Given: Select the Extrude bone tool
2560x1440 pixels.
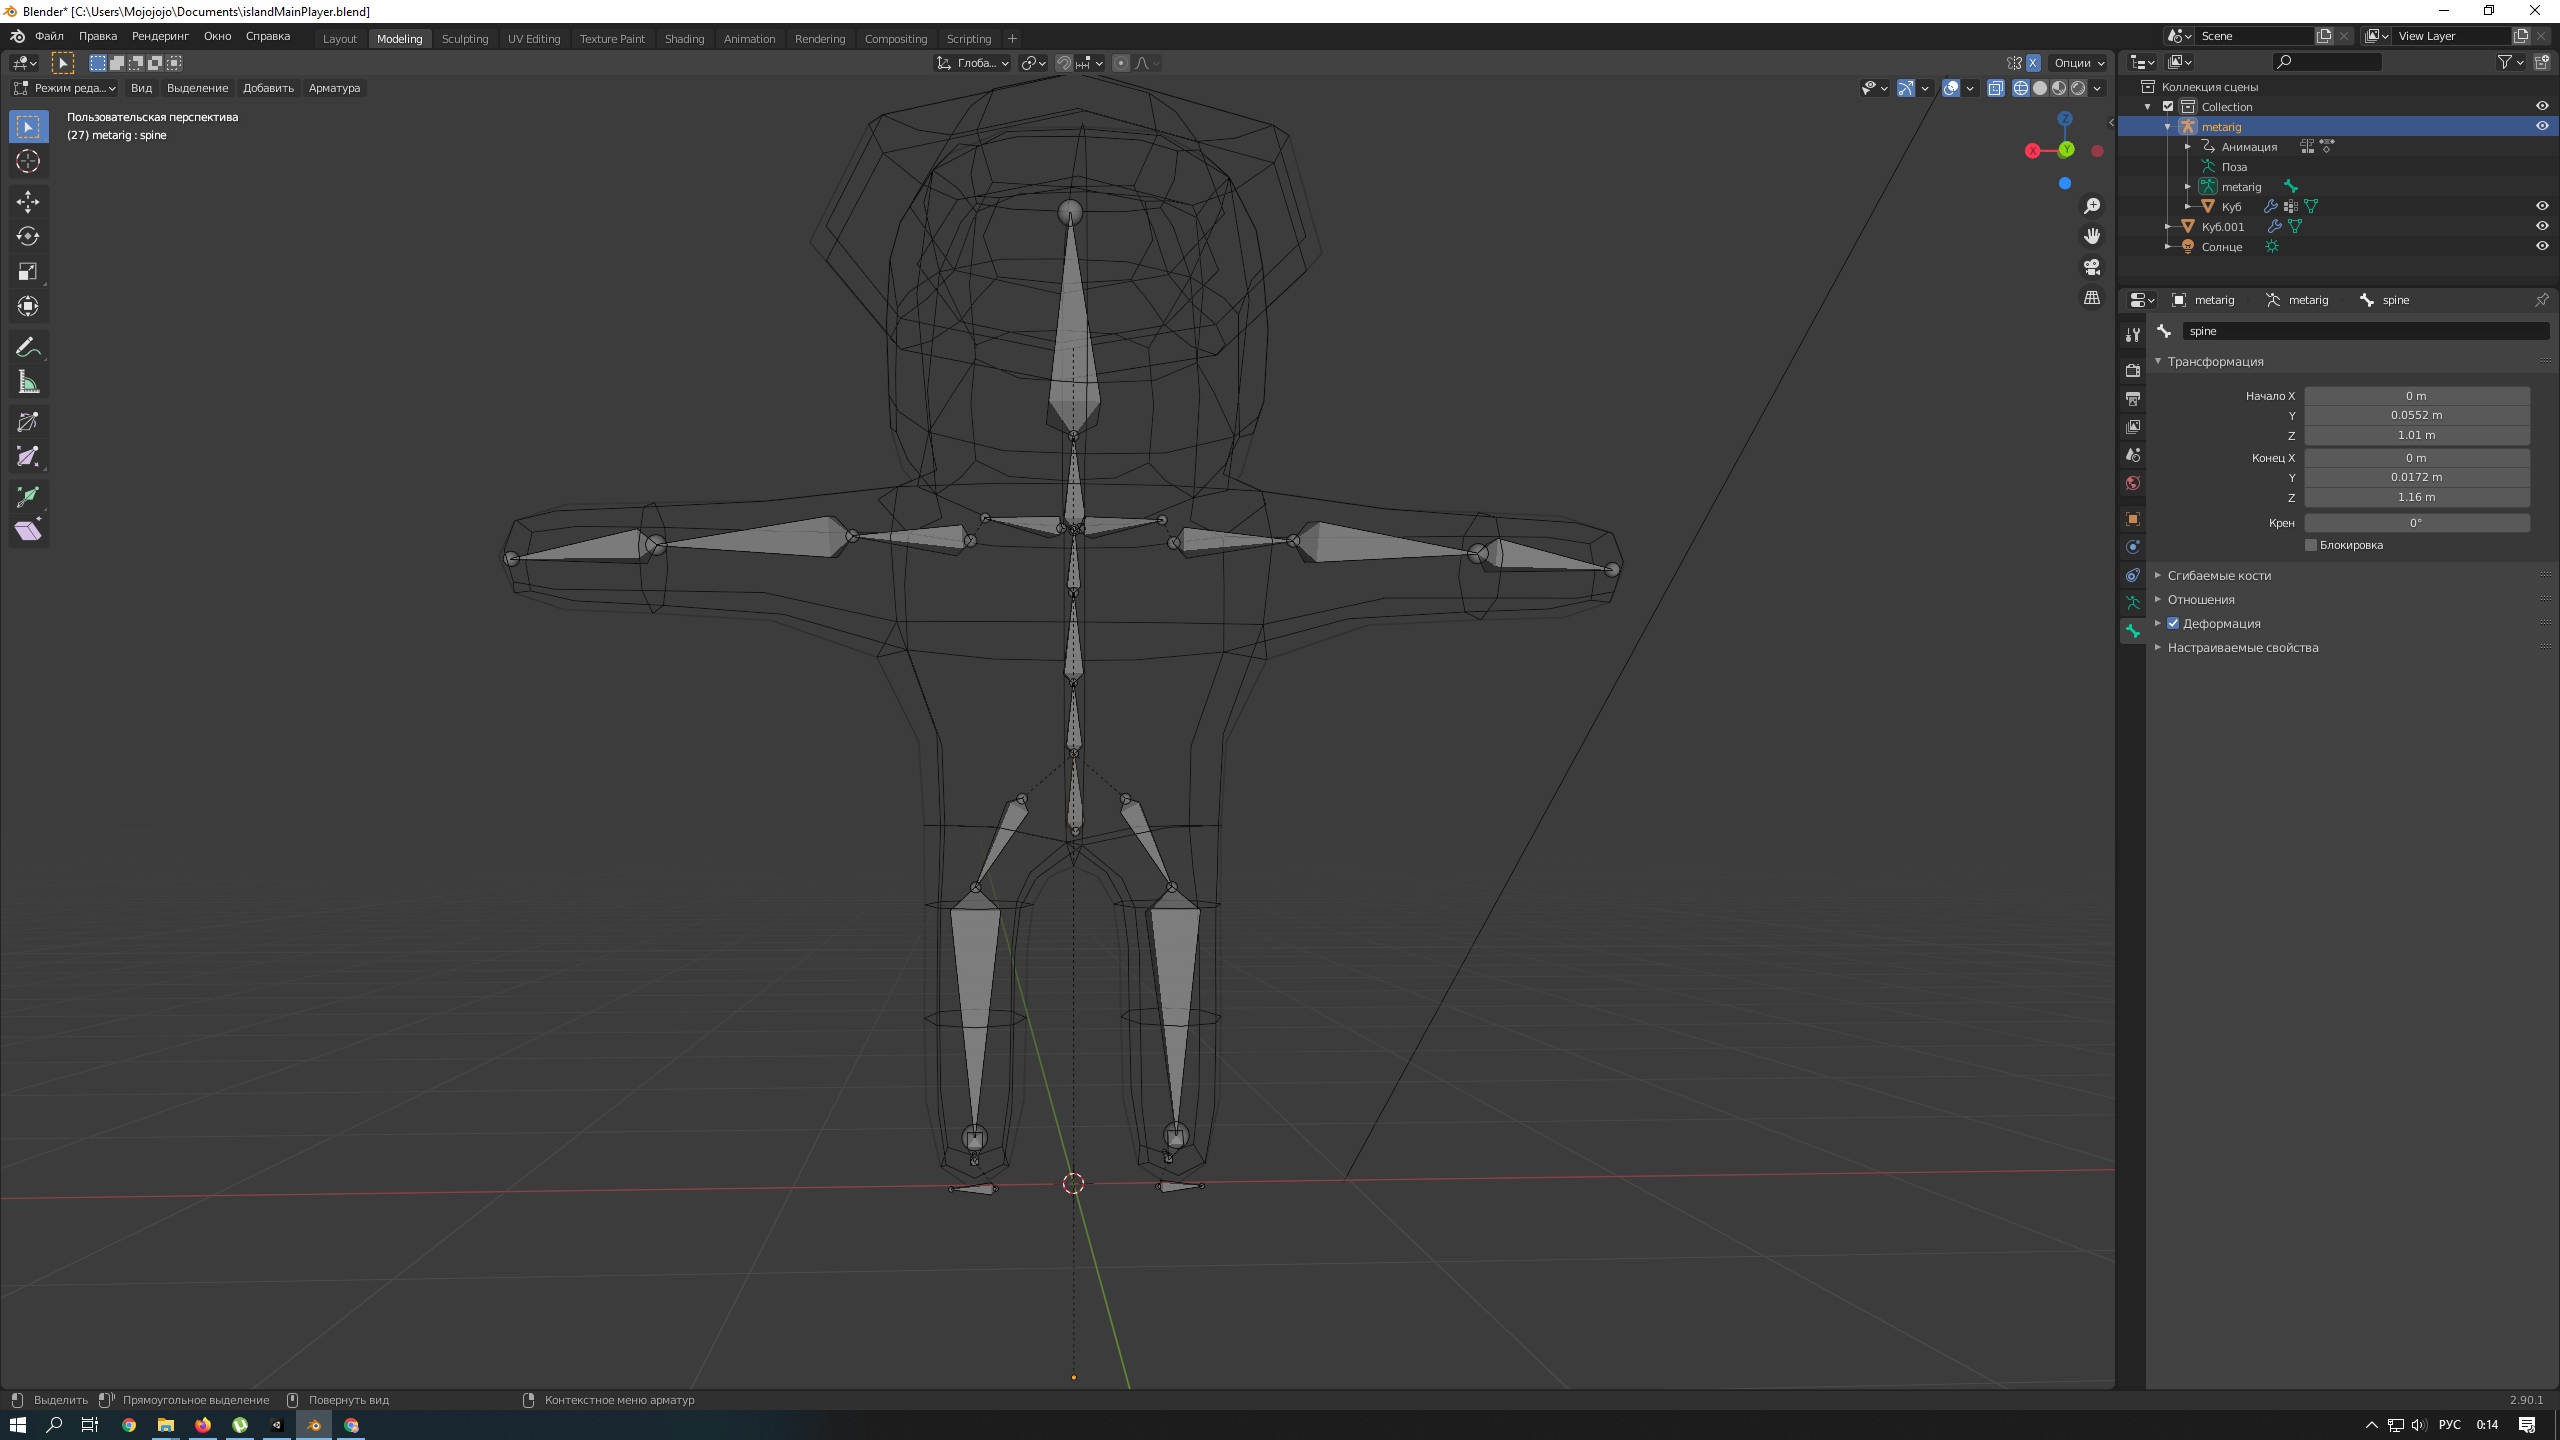Looking at the screenshot, I should pyautogui.click(x=28, y=423).
